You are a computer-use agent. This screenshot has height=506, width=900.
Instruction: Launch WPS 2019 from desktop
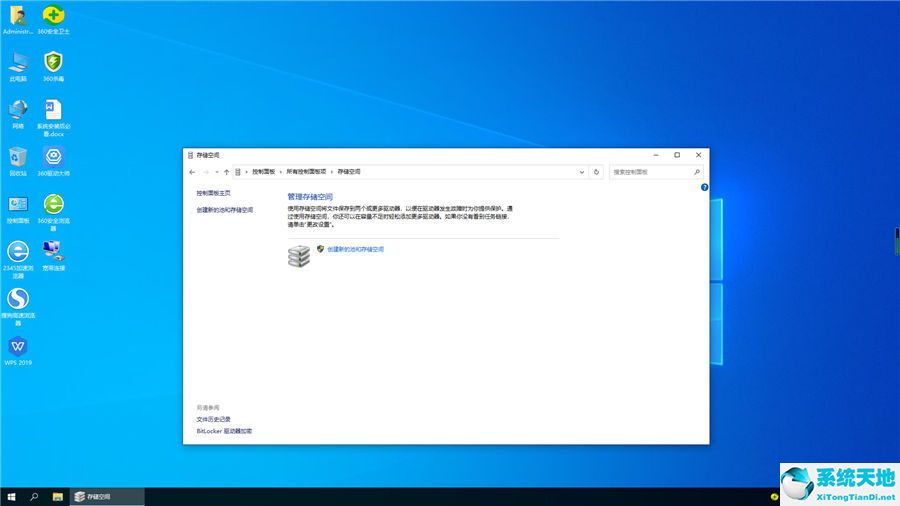click(18, 347)
